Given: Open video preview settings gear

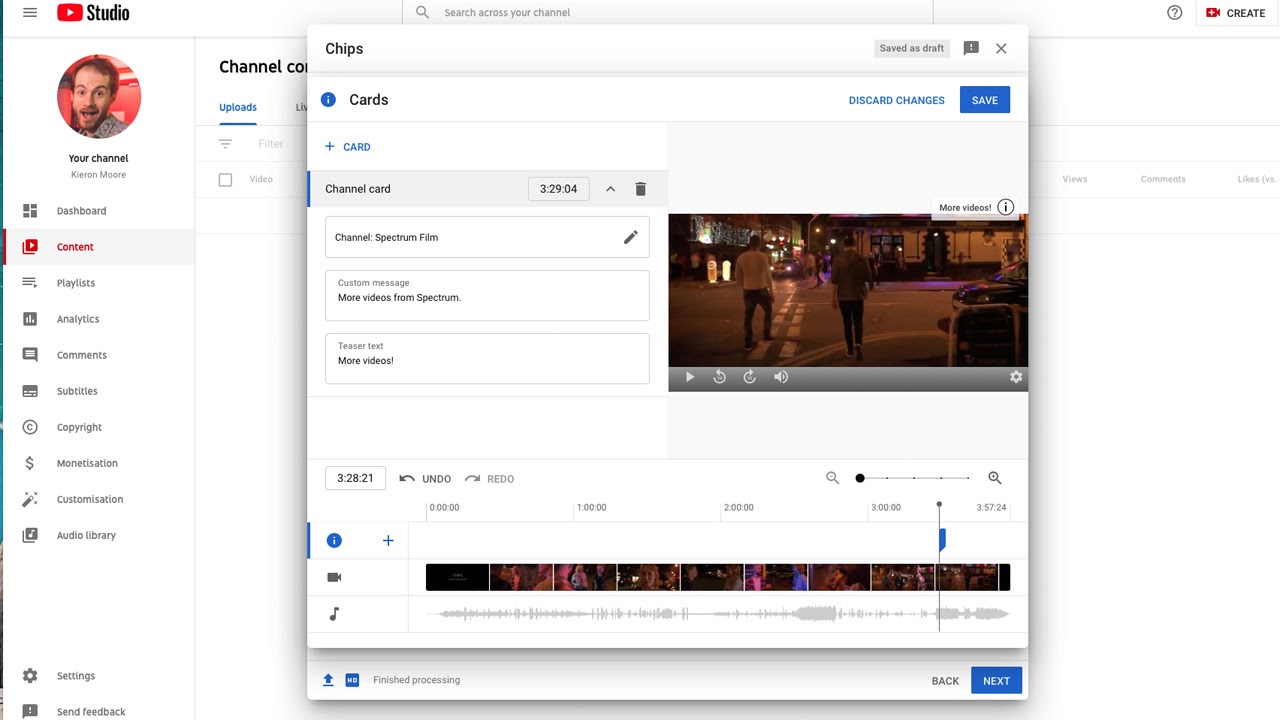Looking at the screenshot, I should coord(1016,377).
